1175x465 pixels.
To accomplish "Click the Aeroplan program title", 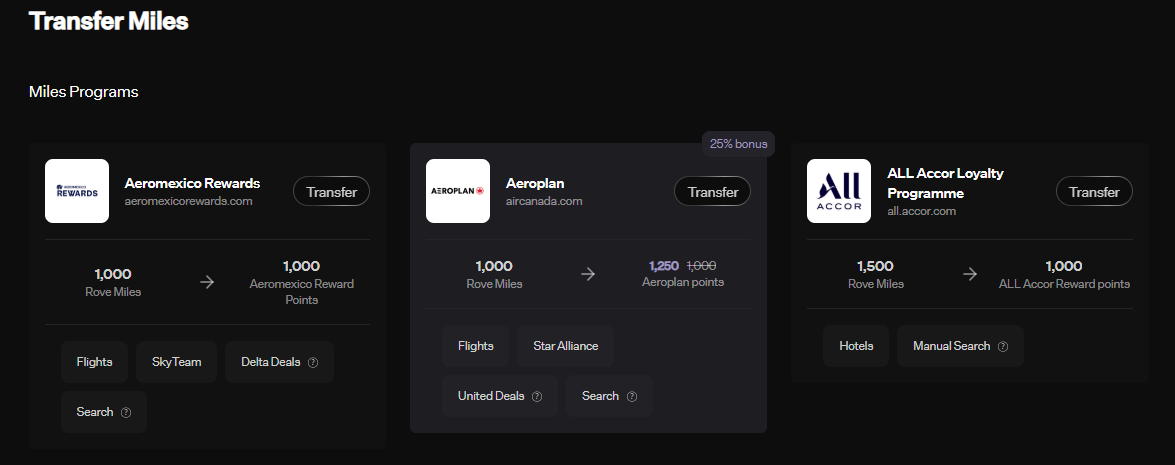I will coord(535,183).
